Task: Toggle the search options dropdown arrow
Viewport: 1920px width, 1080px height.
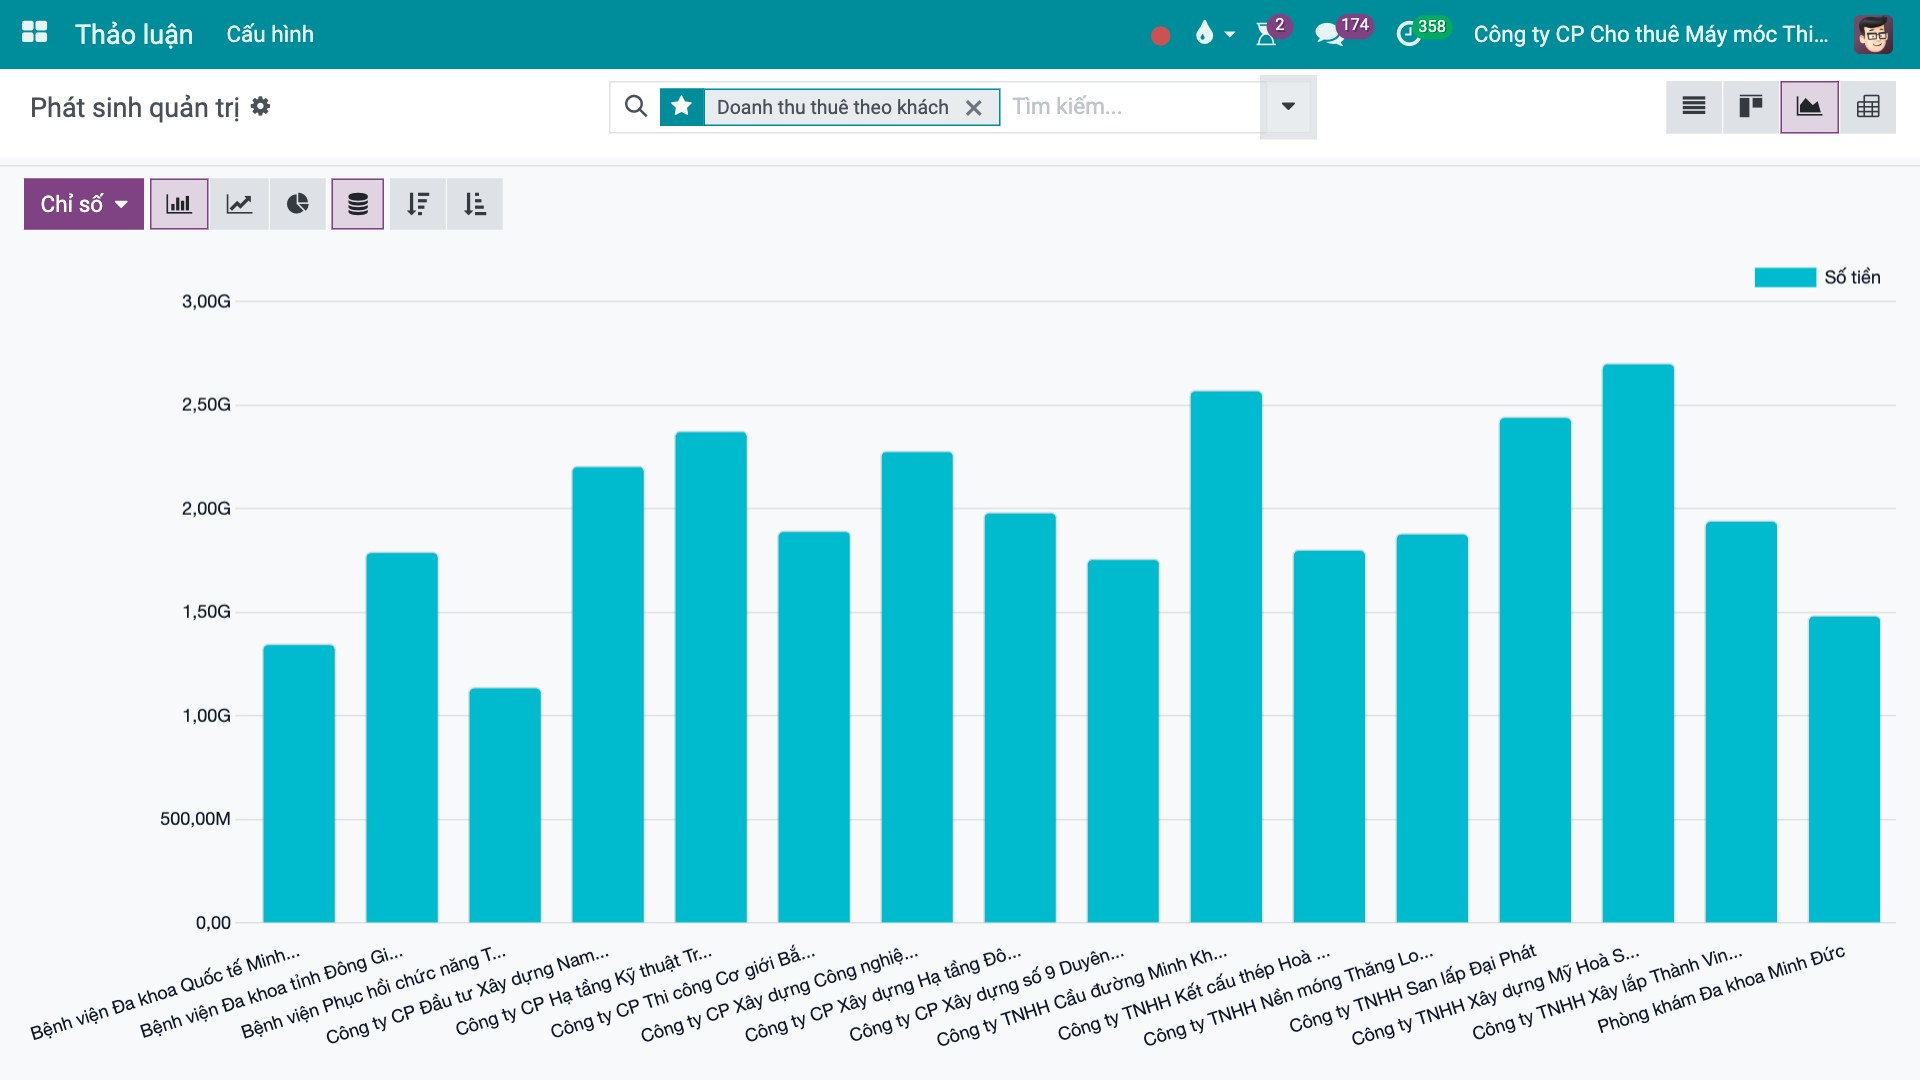Action: point(1288,106)
